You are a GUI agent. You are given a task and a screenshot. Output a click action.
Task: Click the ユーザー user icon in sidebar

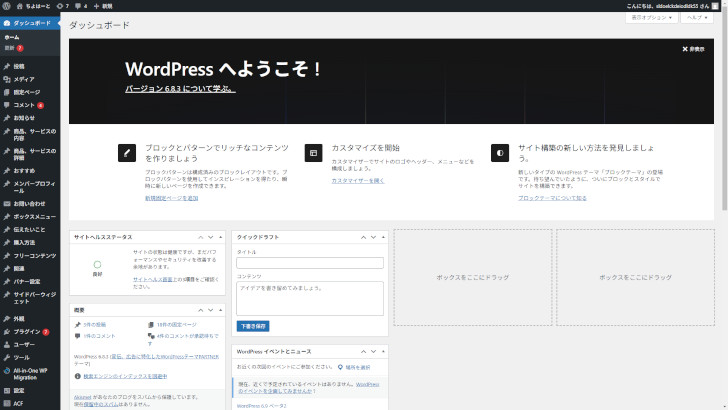6,345
